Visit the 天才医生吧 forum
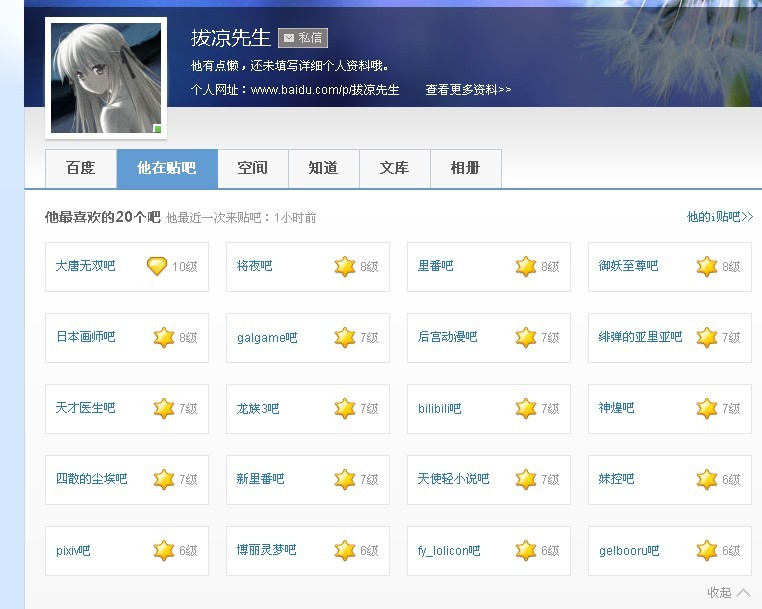Screen dimensions: 762x609 (x=85, y=408)
